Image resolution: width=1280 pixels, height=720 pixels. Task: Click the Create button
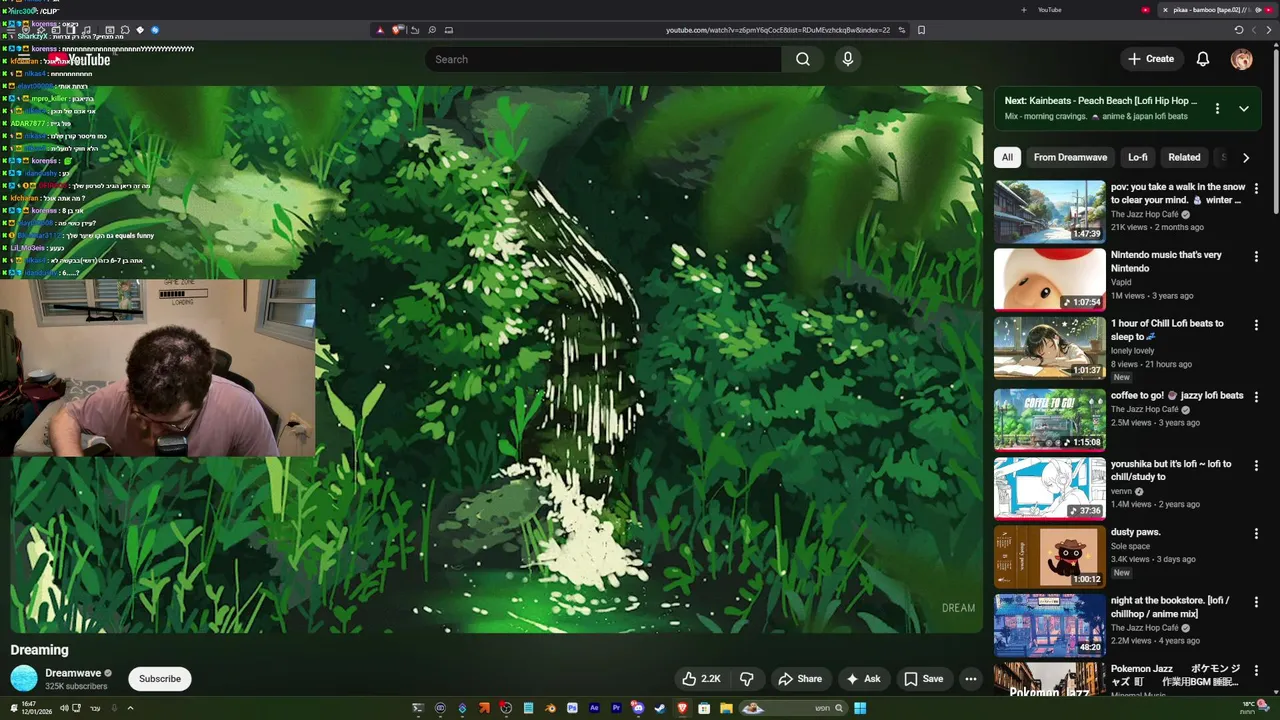pyautogui.click(x=1151, y=59)
